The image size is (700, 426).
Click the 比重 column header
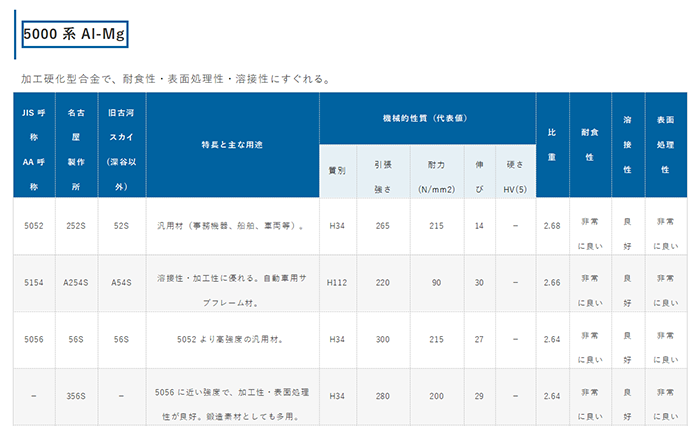(x=552, y=145)
